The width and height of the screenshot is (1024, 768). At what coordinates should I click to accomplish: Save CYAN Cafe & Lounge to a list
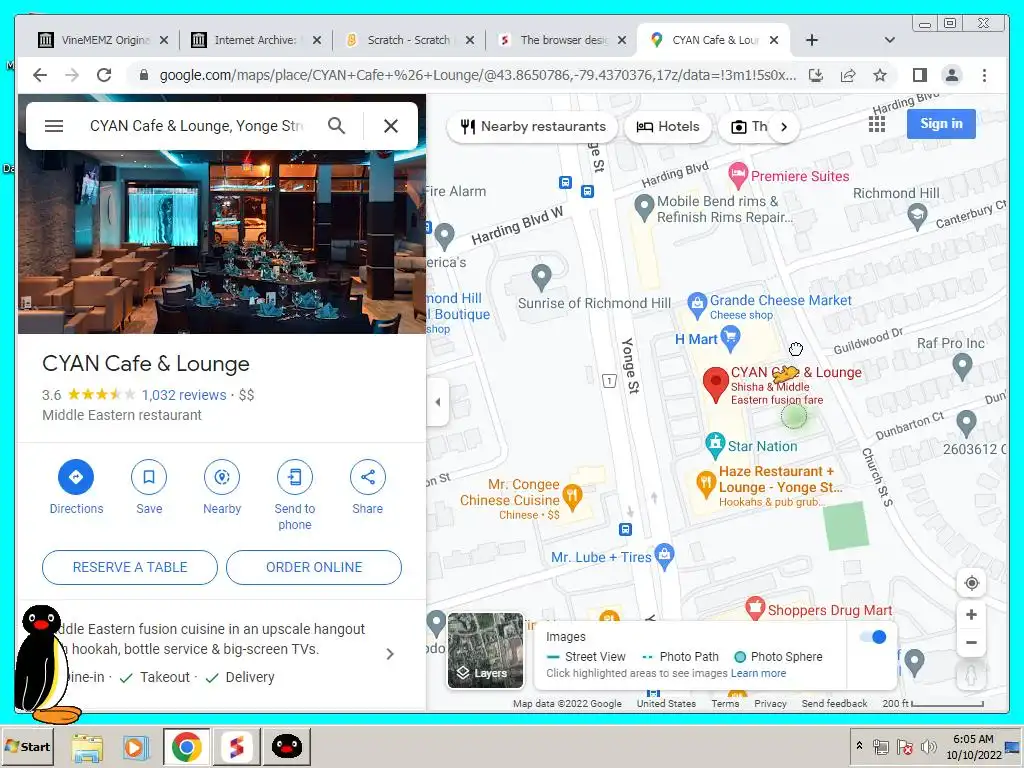pyautogui.click(x=149, y=477)
